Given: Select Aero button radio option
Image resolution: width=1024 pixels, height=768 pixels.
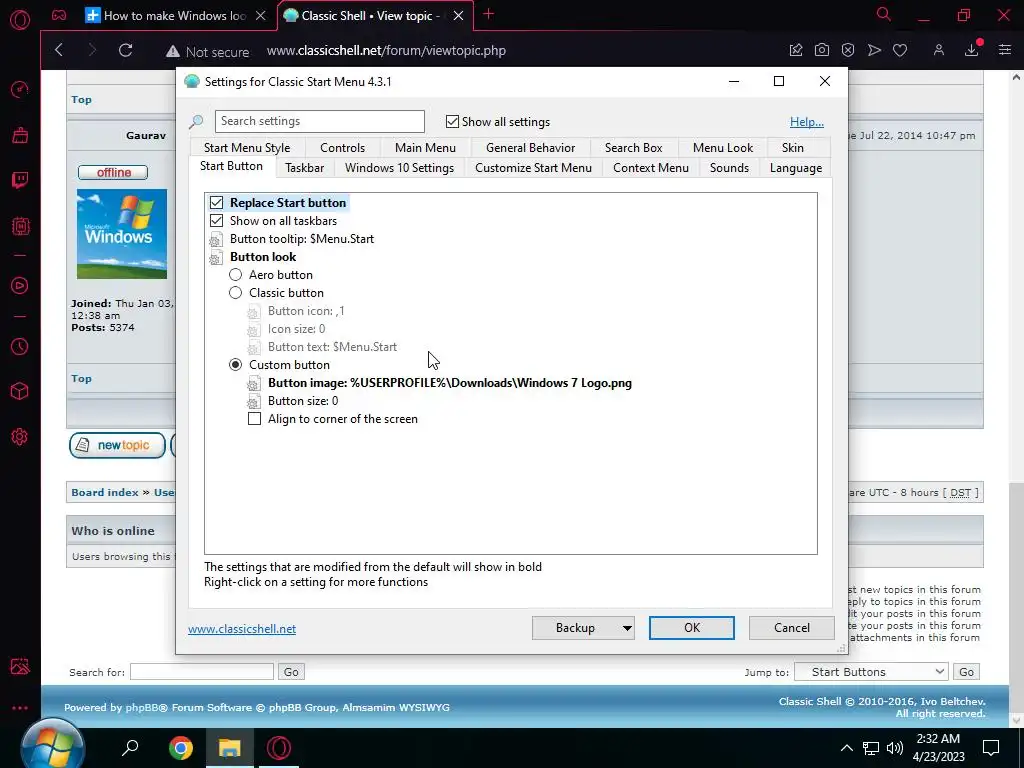Looking at the screenshot, I should click(235, 275).
